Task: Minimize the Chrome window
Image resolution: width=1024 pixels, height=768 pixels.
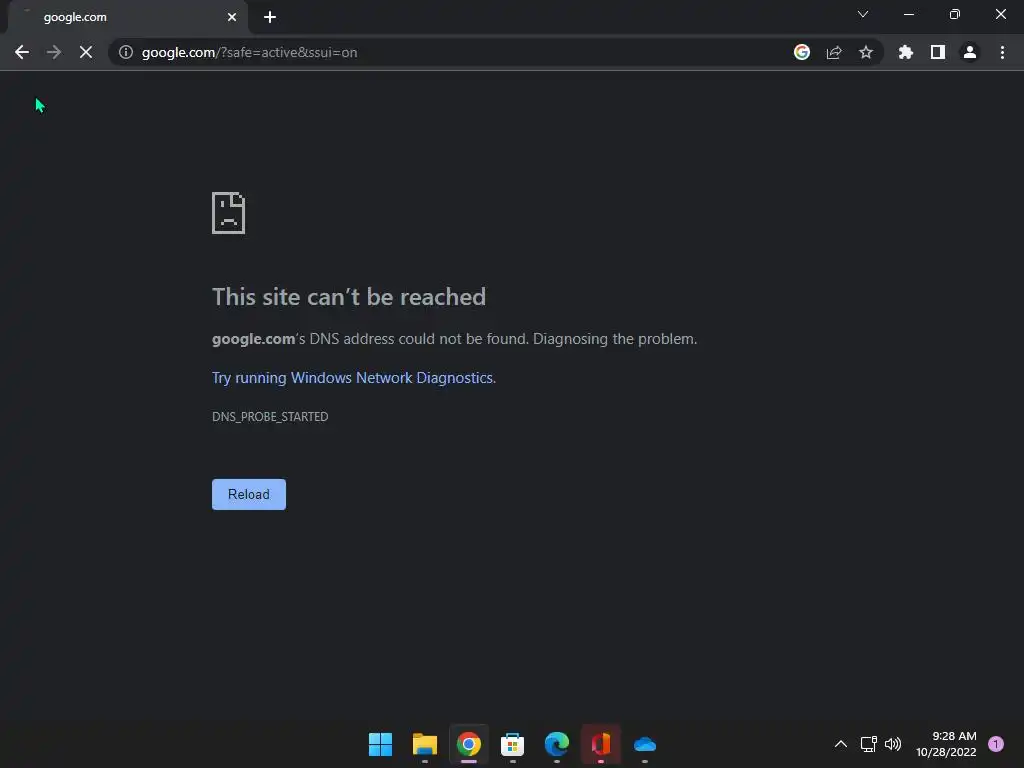Action: pyautogui.click(x=908, y=14)
